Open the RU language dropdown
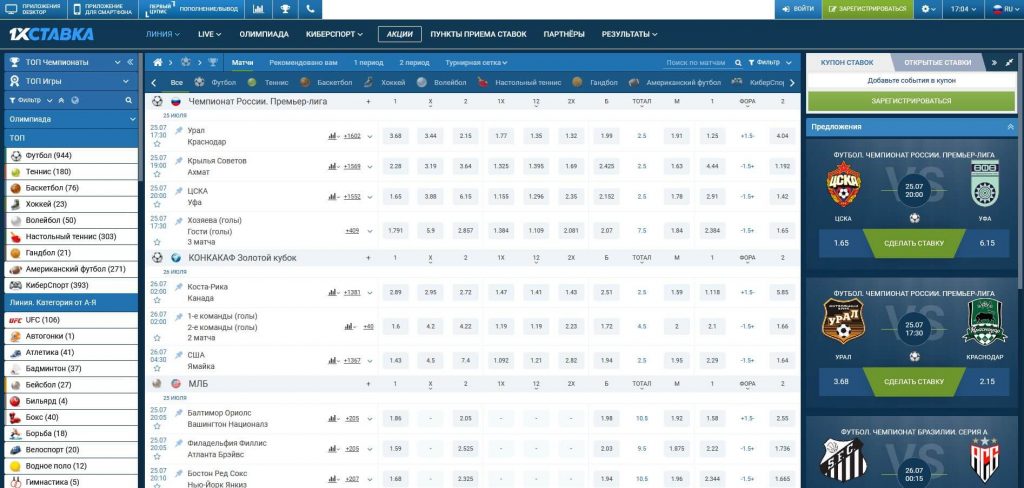Screen dimensions: 1024x488 click(x=1001, y=9)
